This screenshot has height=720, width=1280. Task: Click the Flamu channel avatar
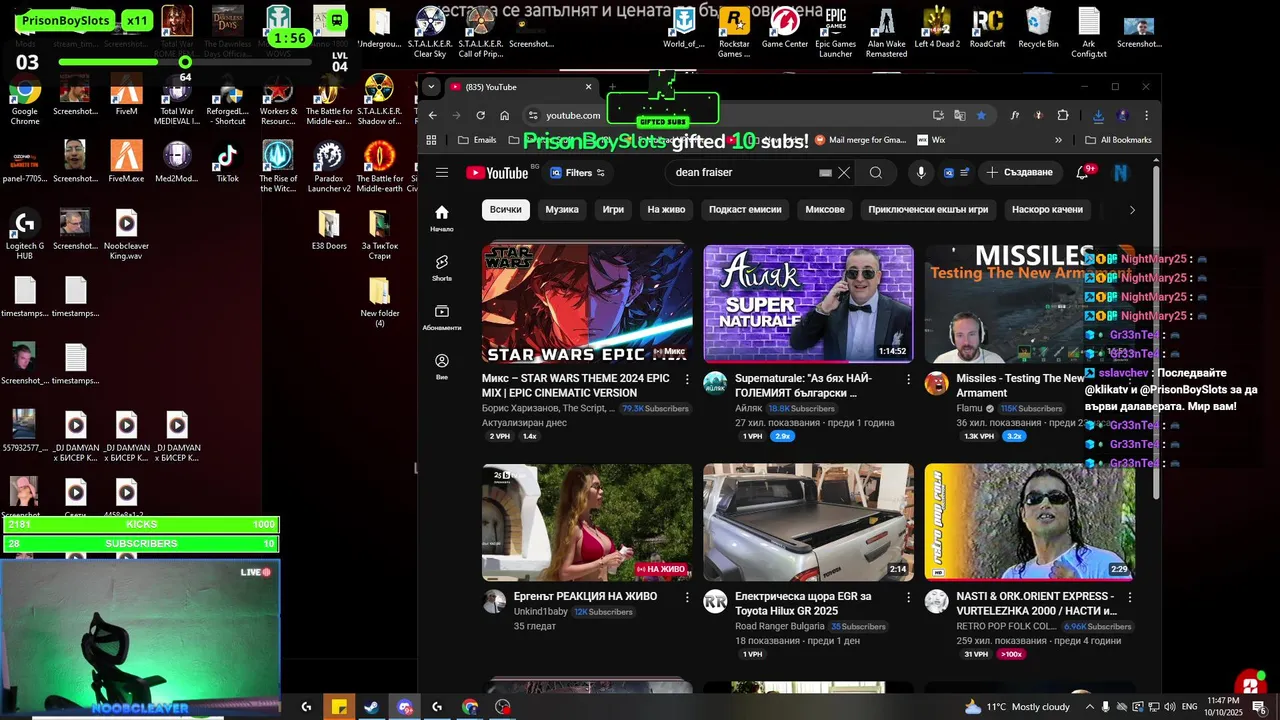tap(937, 384)
